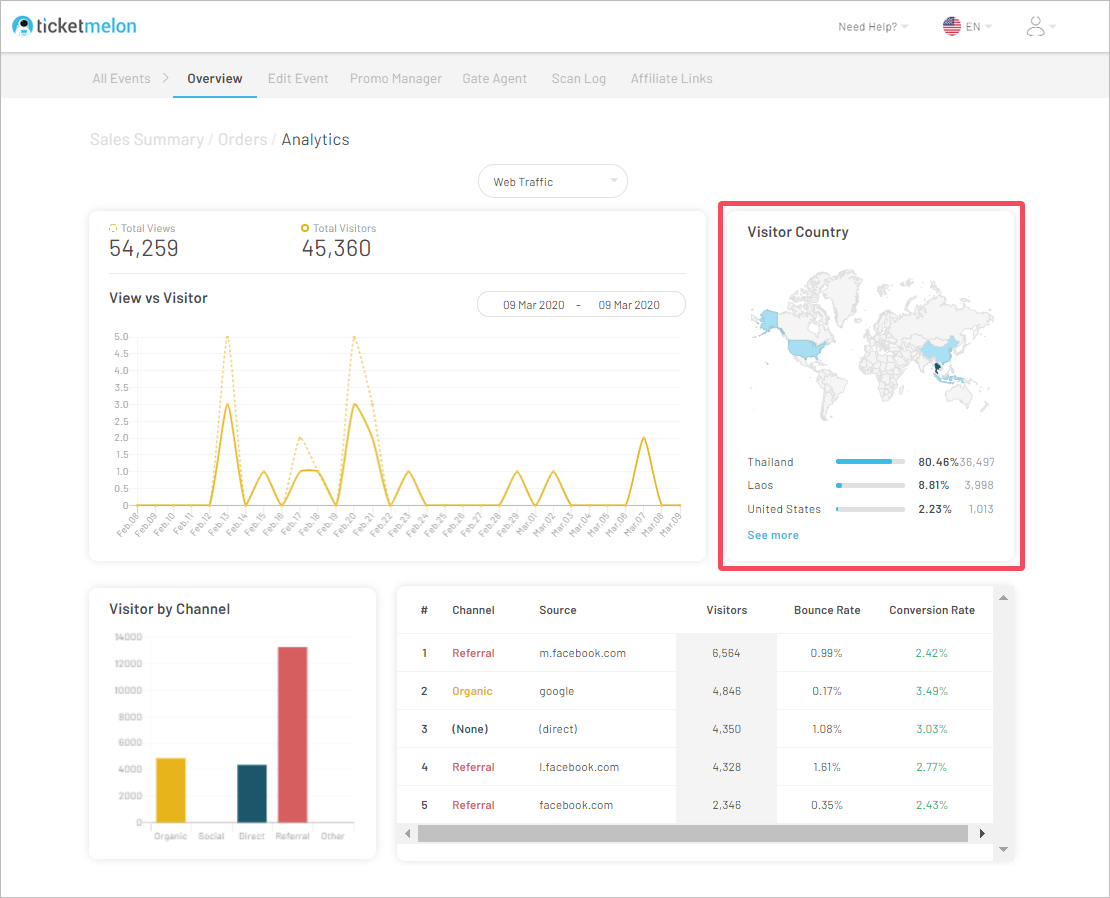Click the 1.61% bounce rate value
The height and width of the screenshot is (898, 1110).
pyautogui.click(x=827, y=767)
